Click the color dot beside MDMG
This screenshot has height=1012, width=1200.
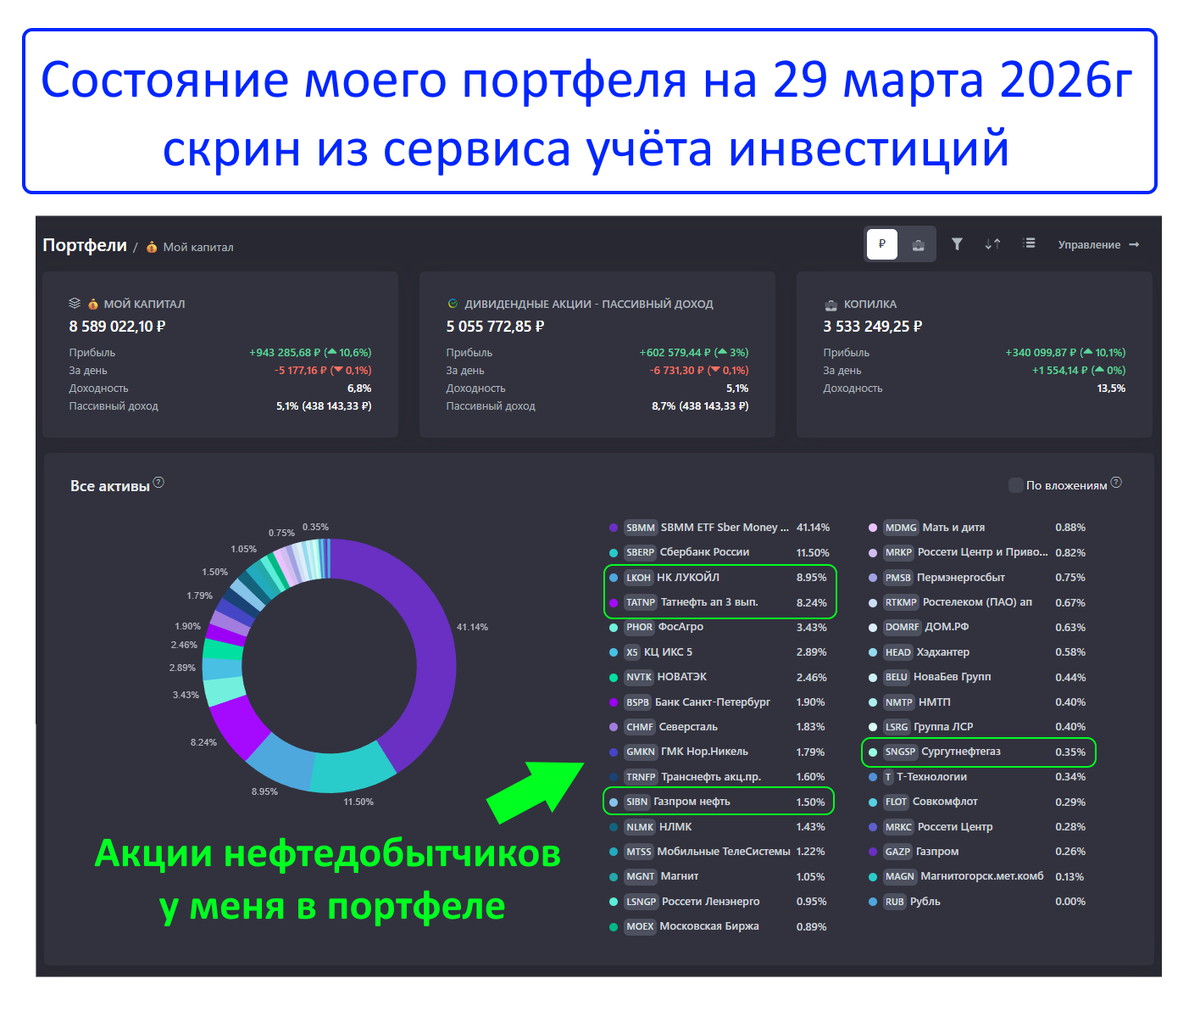point(873,528)
